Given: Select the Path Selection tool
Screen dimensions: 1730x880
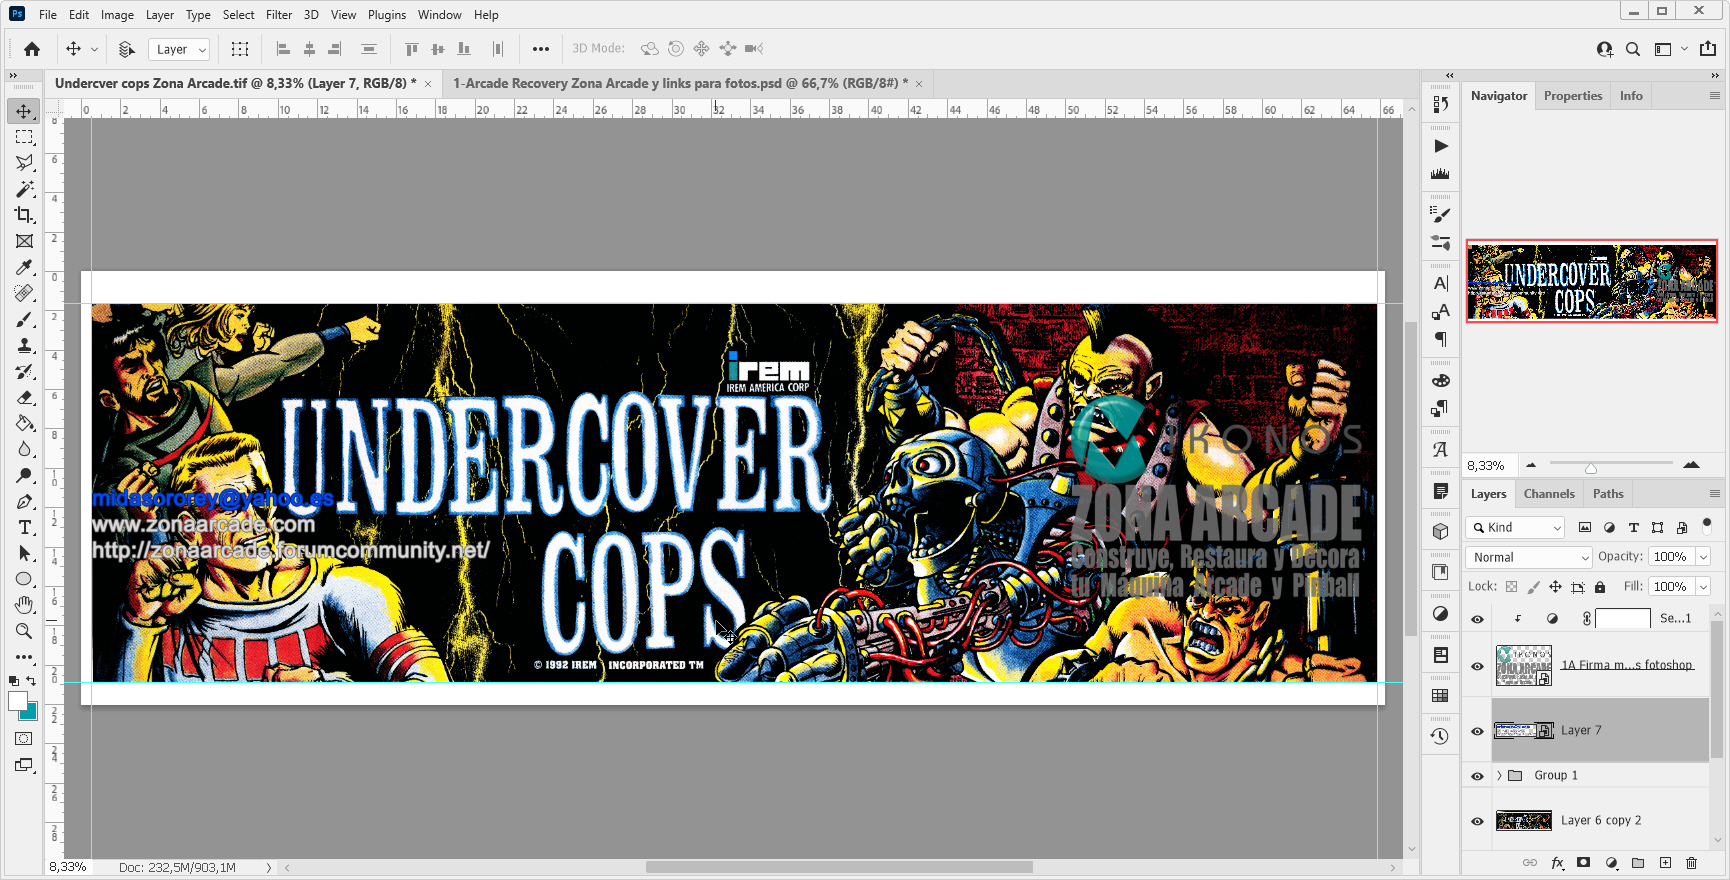Looking at the screenshot, I should (x=24, y=553).
